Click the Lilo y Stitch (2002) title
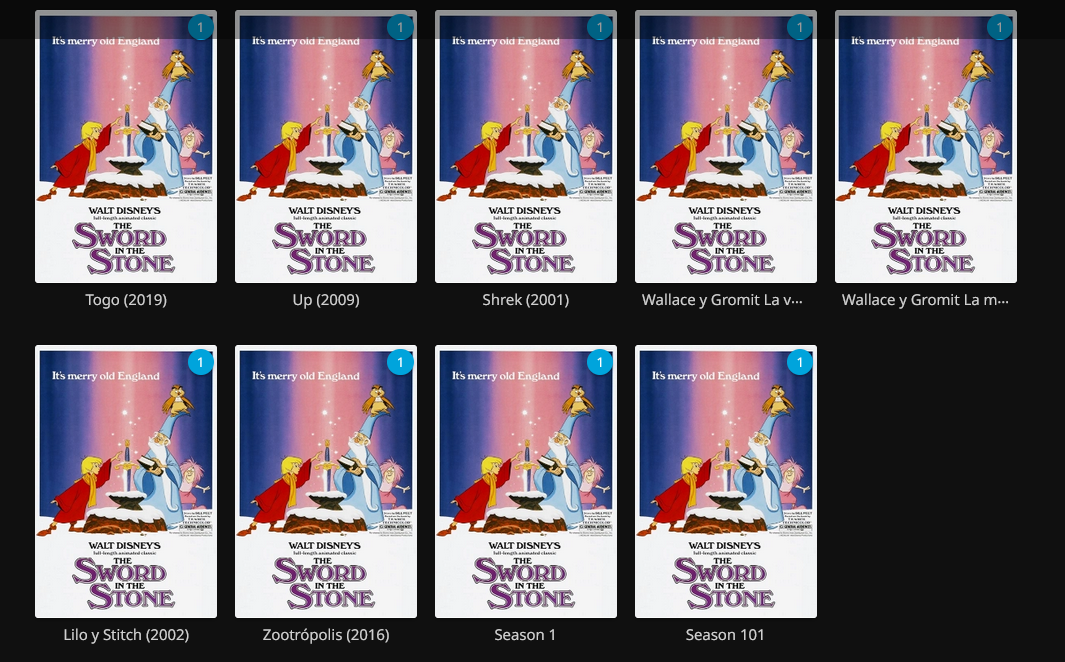Image resolution: width=1065 pixels, height=662 pixels. [126, 635]
